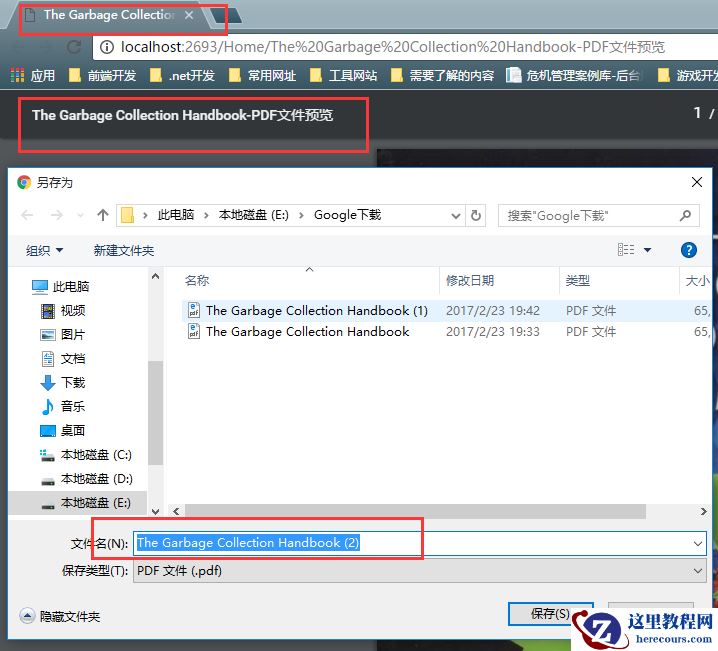Open recent locations dropdown arrow
718x651 pixels.
(80, 215)
